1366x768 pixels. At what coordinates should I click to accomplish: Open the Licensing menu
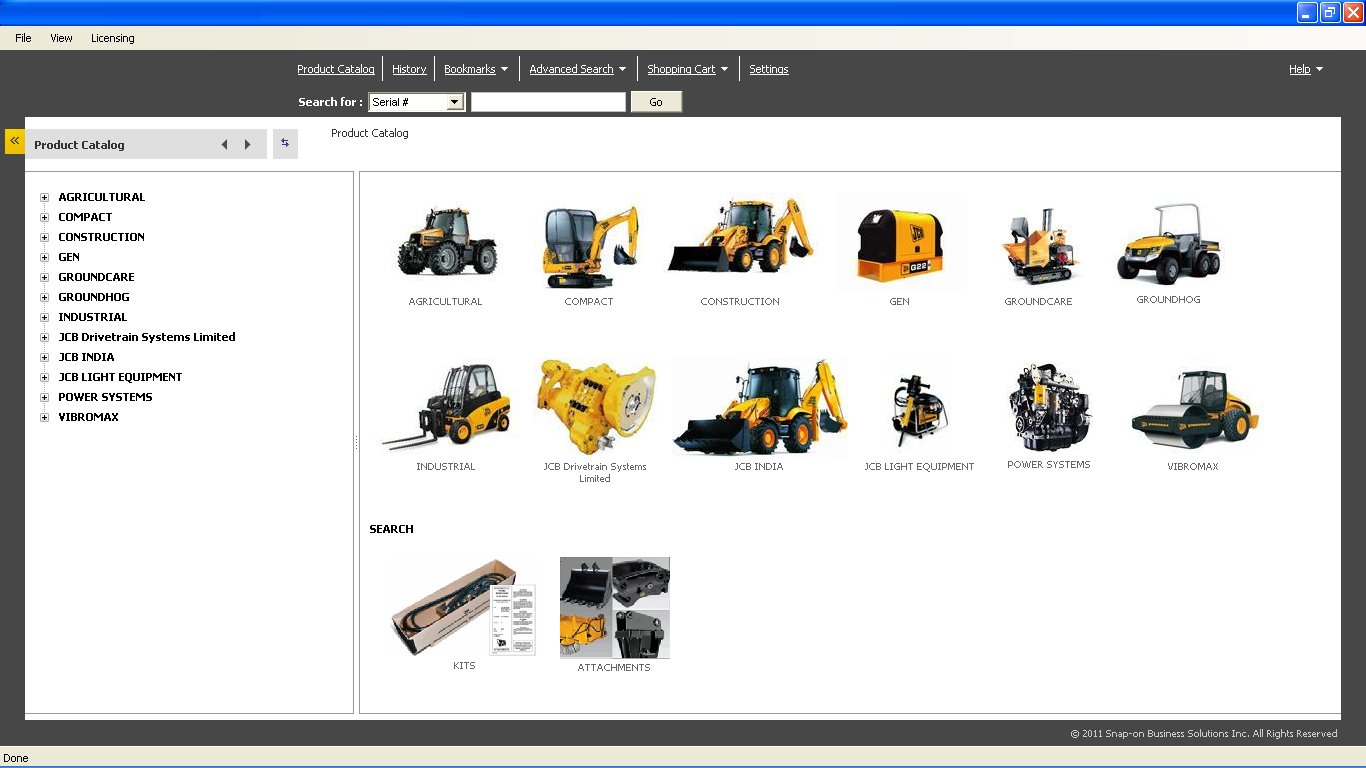pos(113,38)
